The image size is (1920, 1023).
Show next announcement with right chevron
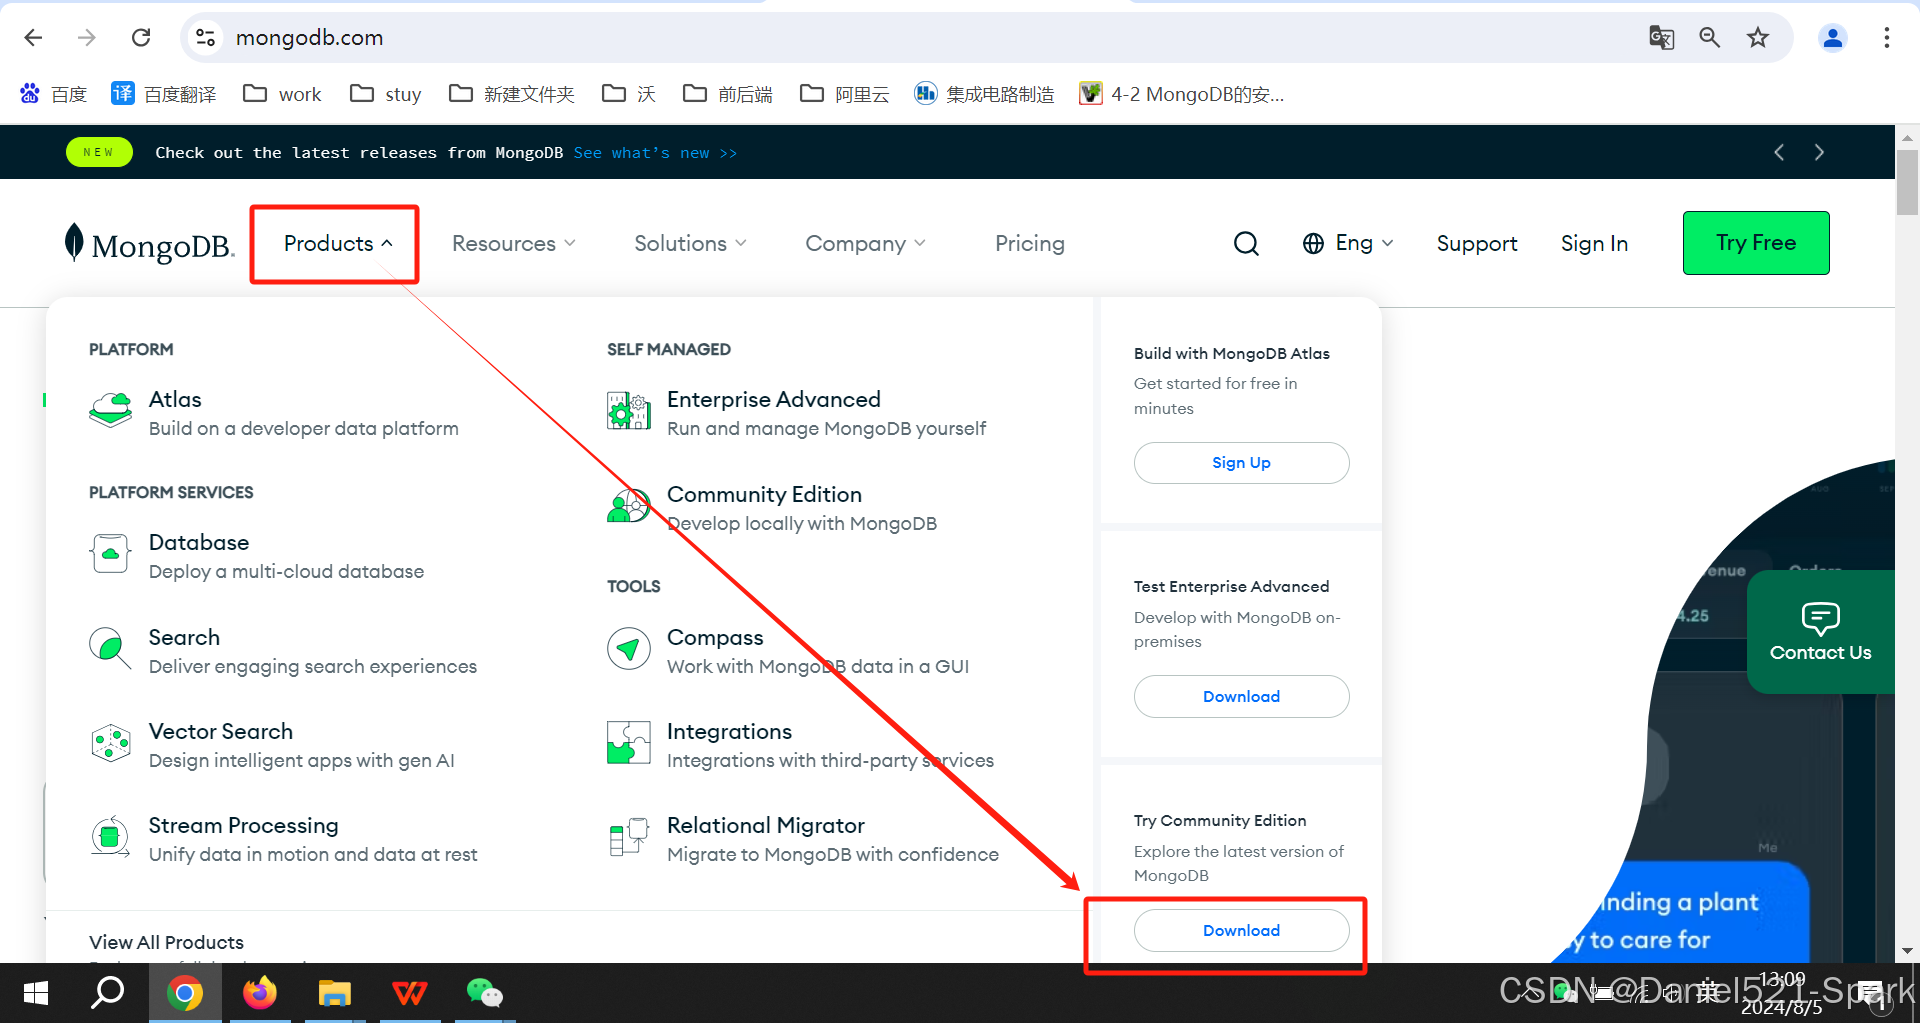coord(1819,152)
